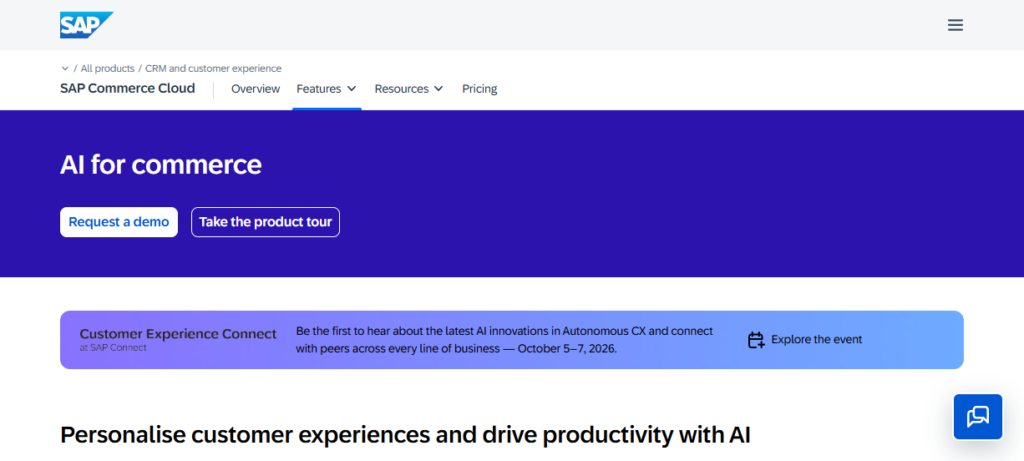Expand the breadcrumb chevron before All products
This screenshot has height=461, width=1024.
pyautogui.click(x=65, y=69)
